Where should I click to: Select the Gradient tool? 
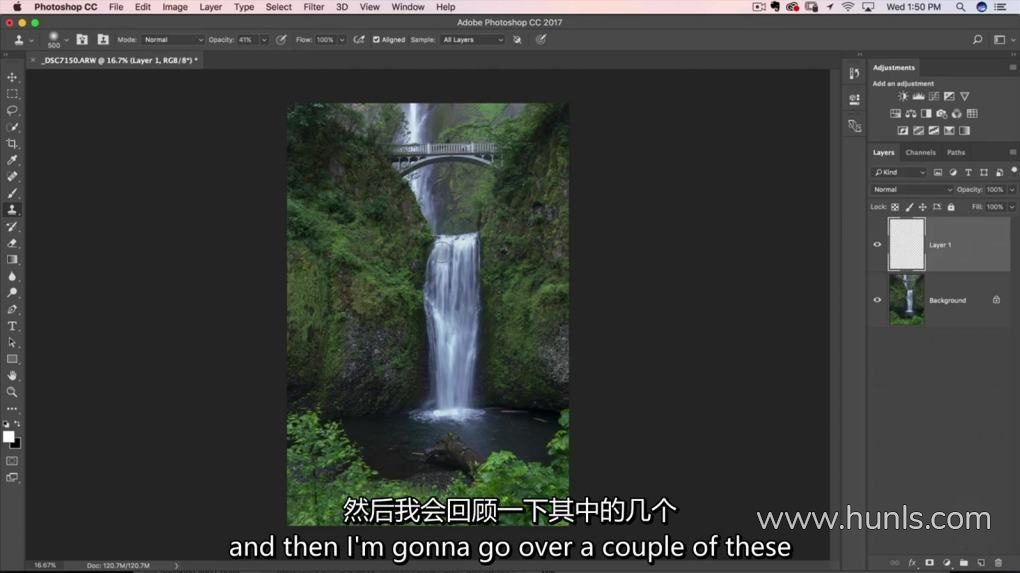point(12,260)
